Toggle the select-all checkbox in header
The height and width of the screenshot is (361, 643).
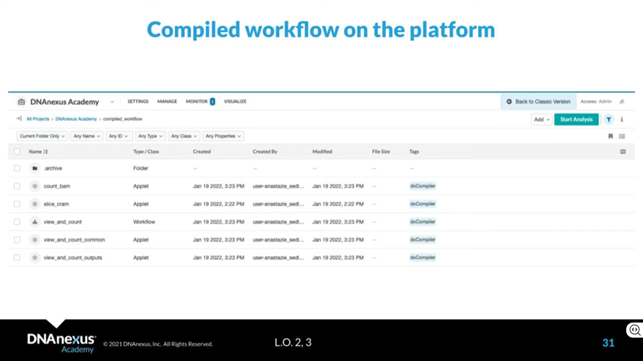click(17, 152)
